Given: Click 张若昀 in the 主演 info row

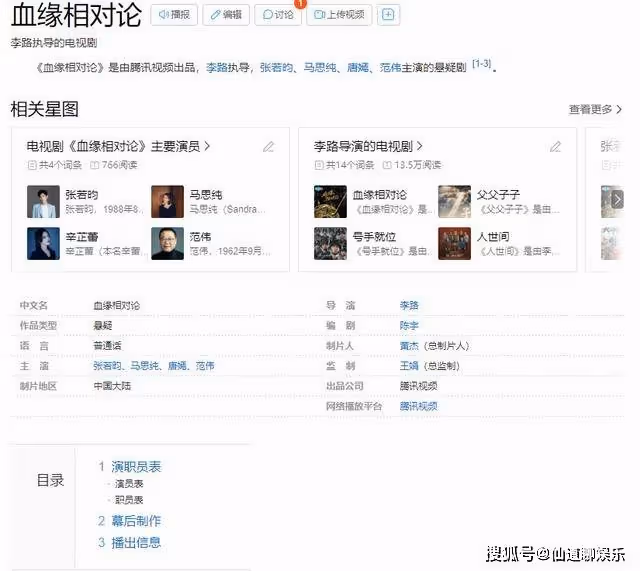Looking at the screenshot, I should coord(107,366).
